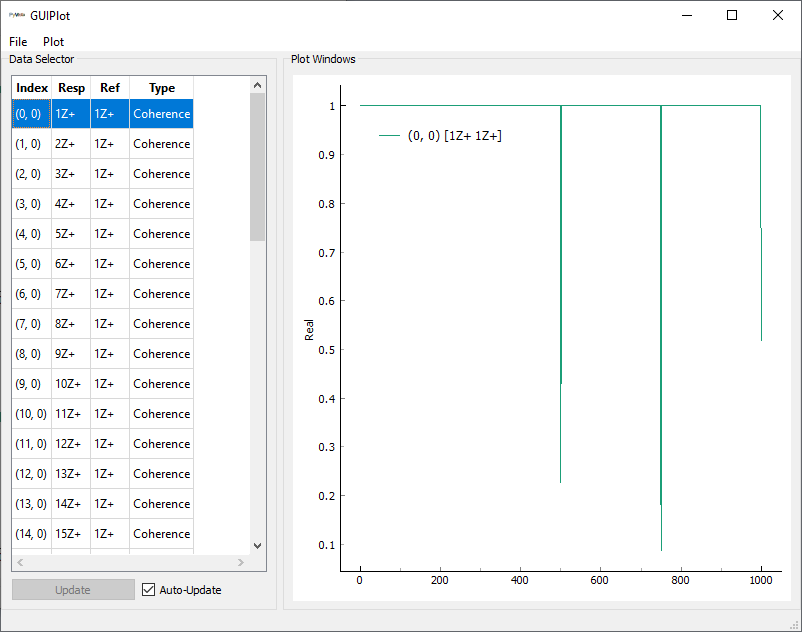This screenshot has height=632, width=802.
Task: Click scroll down arrow in data table
Action: tap(257, 545)
